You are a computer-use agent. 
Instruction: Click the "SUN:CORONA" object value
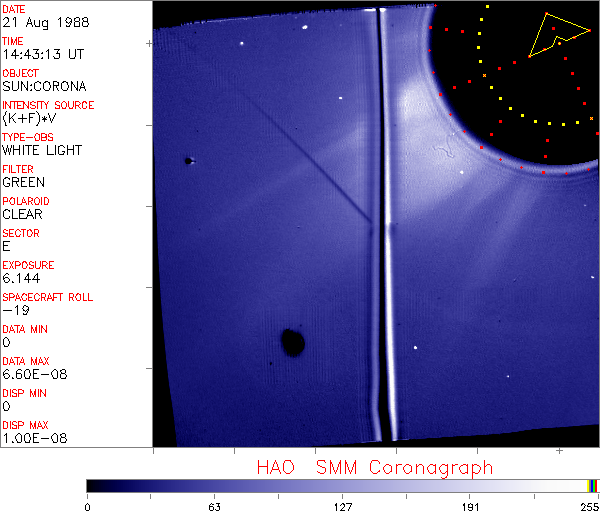tap(44, 86)
